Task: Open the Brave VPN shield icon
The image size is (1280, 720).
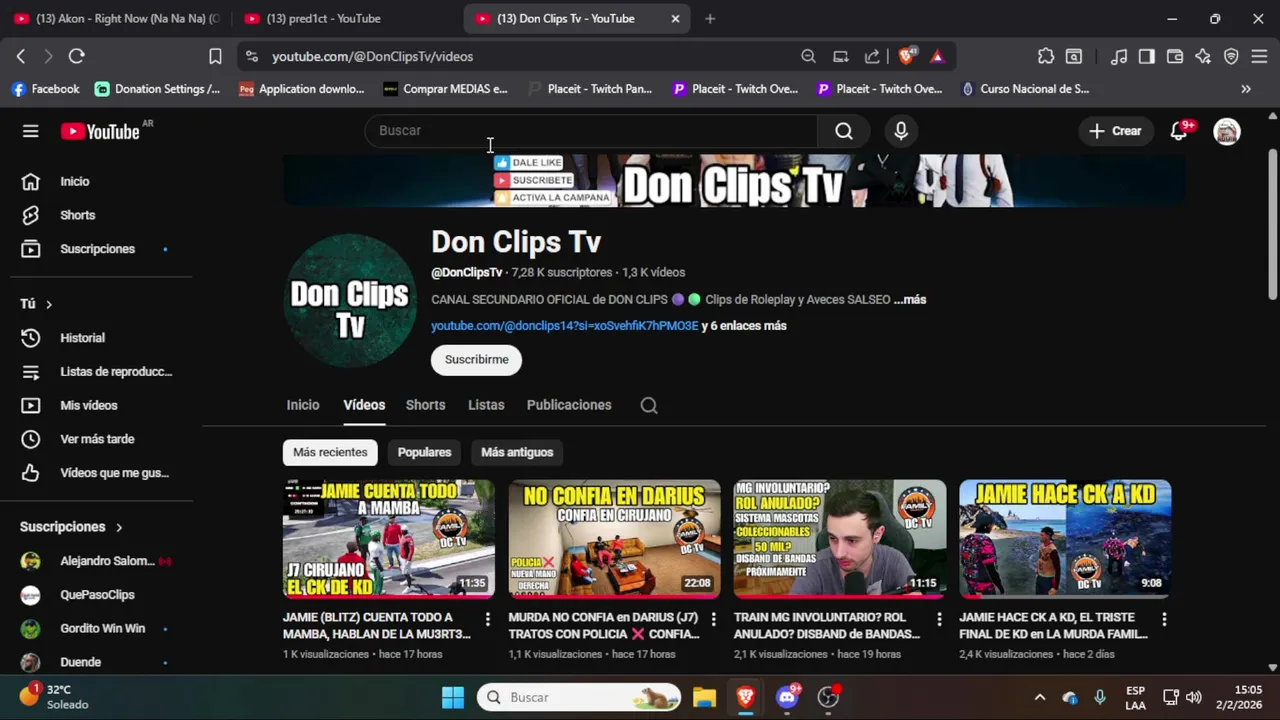Action: [1231, 57]
